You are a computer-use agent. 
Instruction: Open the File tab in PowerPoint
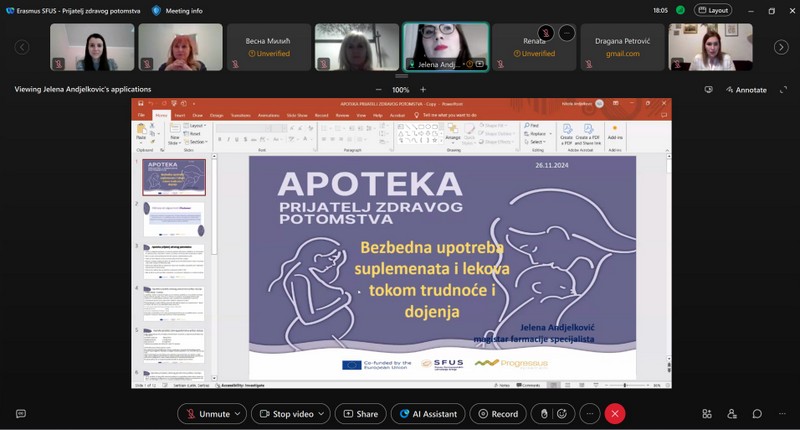pyautogui.click(x=141, y=115)
